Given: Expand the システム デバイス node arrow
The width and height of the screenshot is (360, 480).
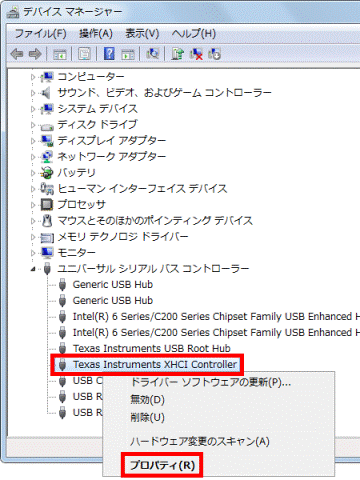Looking at the screenshot, I should [33, 109].
